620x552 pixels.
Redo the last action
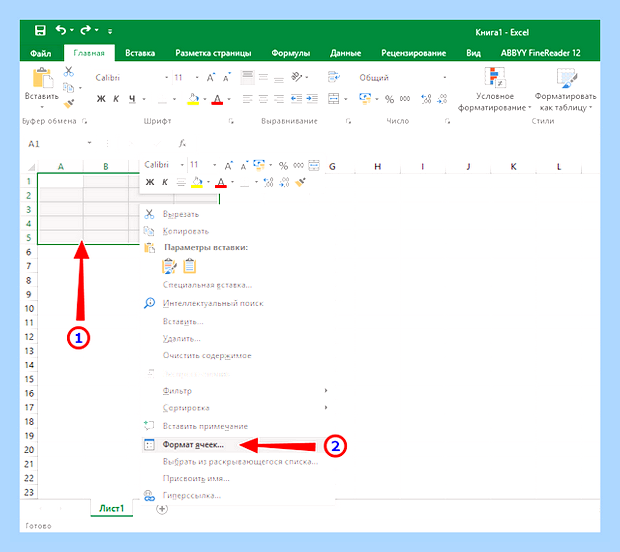85,30
